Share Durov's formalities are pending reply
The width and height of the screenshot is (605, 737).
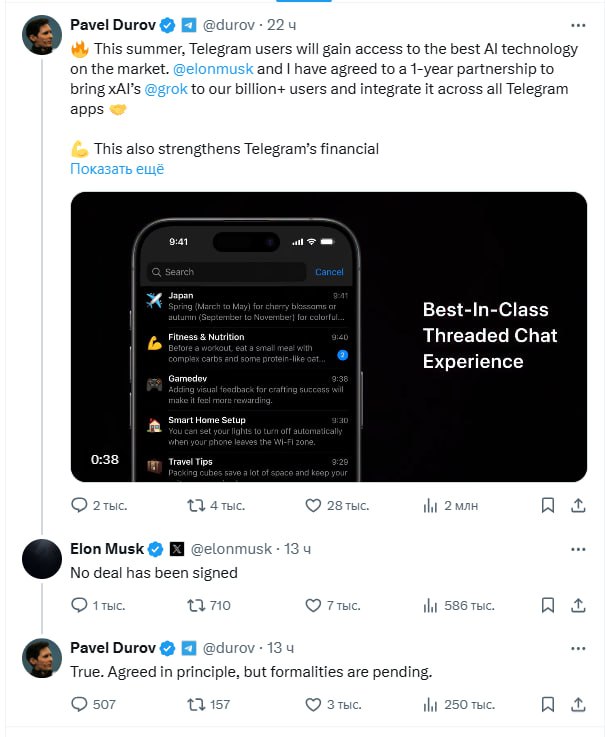point(578,704)
